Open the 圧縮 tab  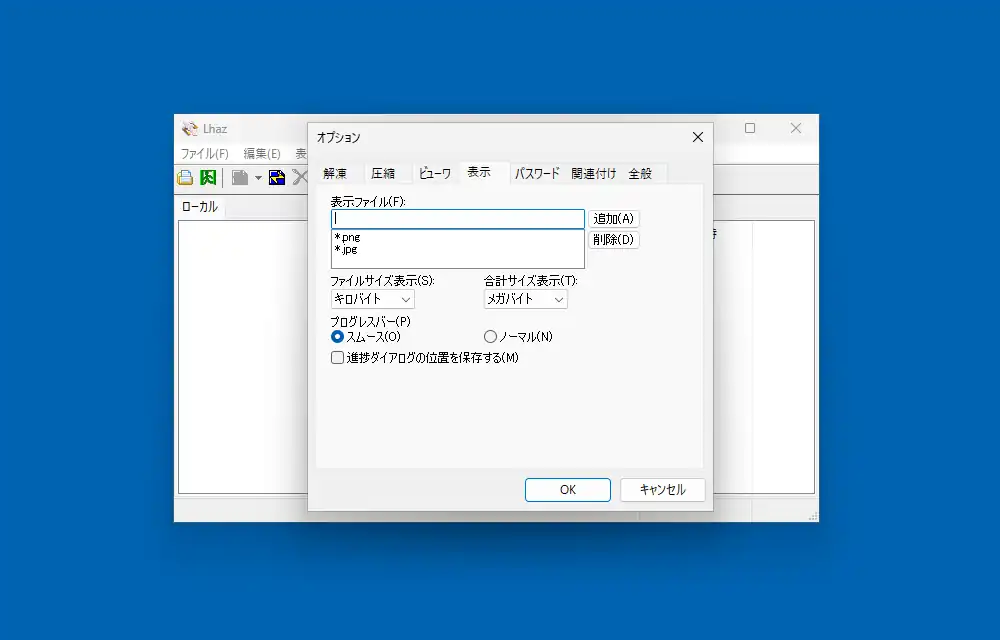(x=383, y=173)
